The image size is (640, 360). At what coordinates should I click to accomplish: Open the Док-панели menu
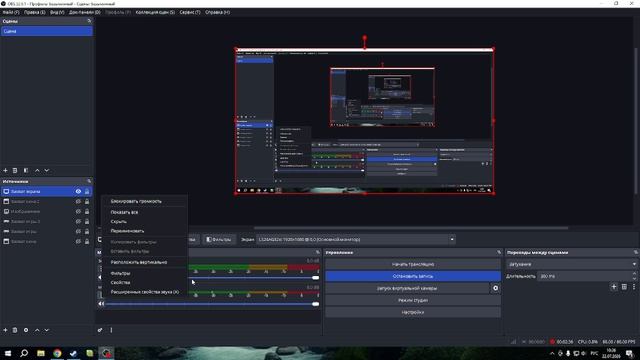coord(84,12)
